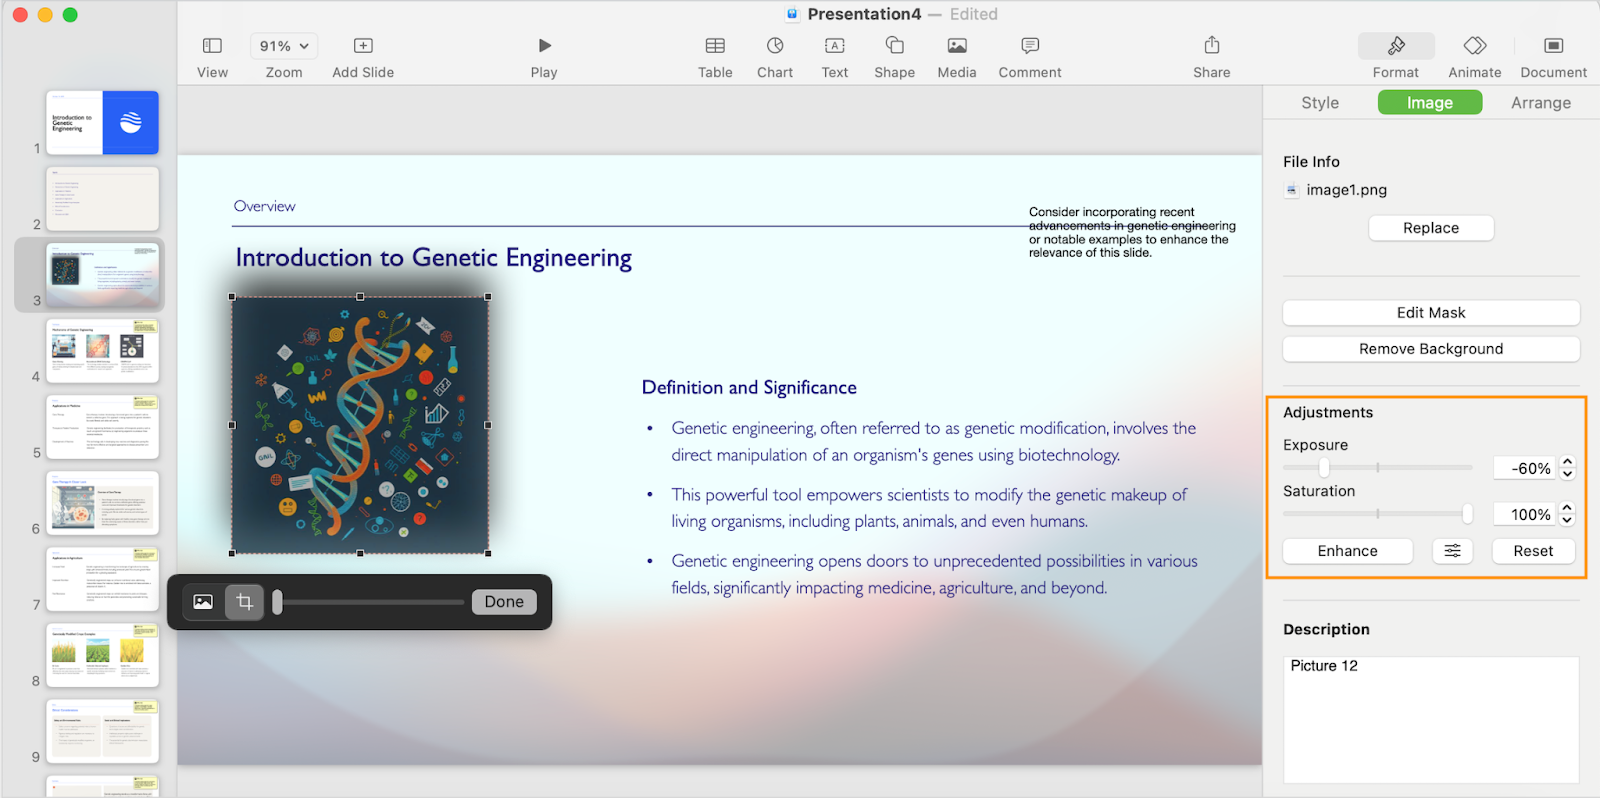Switch to the Style tab
The width and height of the screenshot is (1600, 798).
click(1320, 103)
